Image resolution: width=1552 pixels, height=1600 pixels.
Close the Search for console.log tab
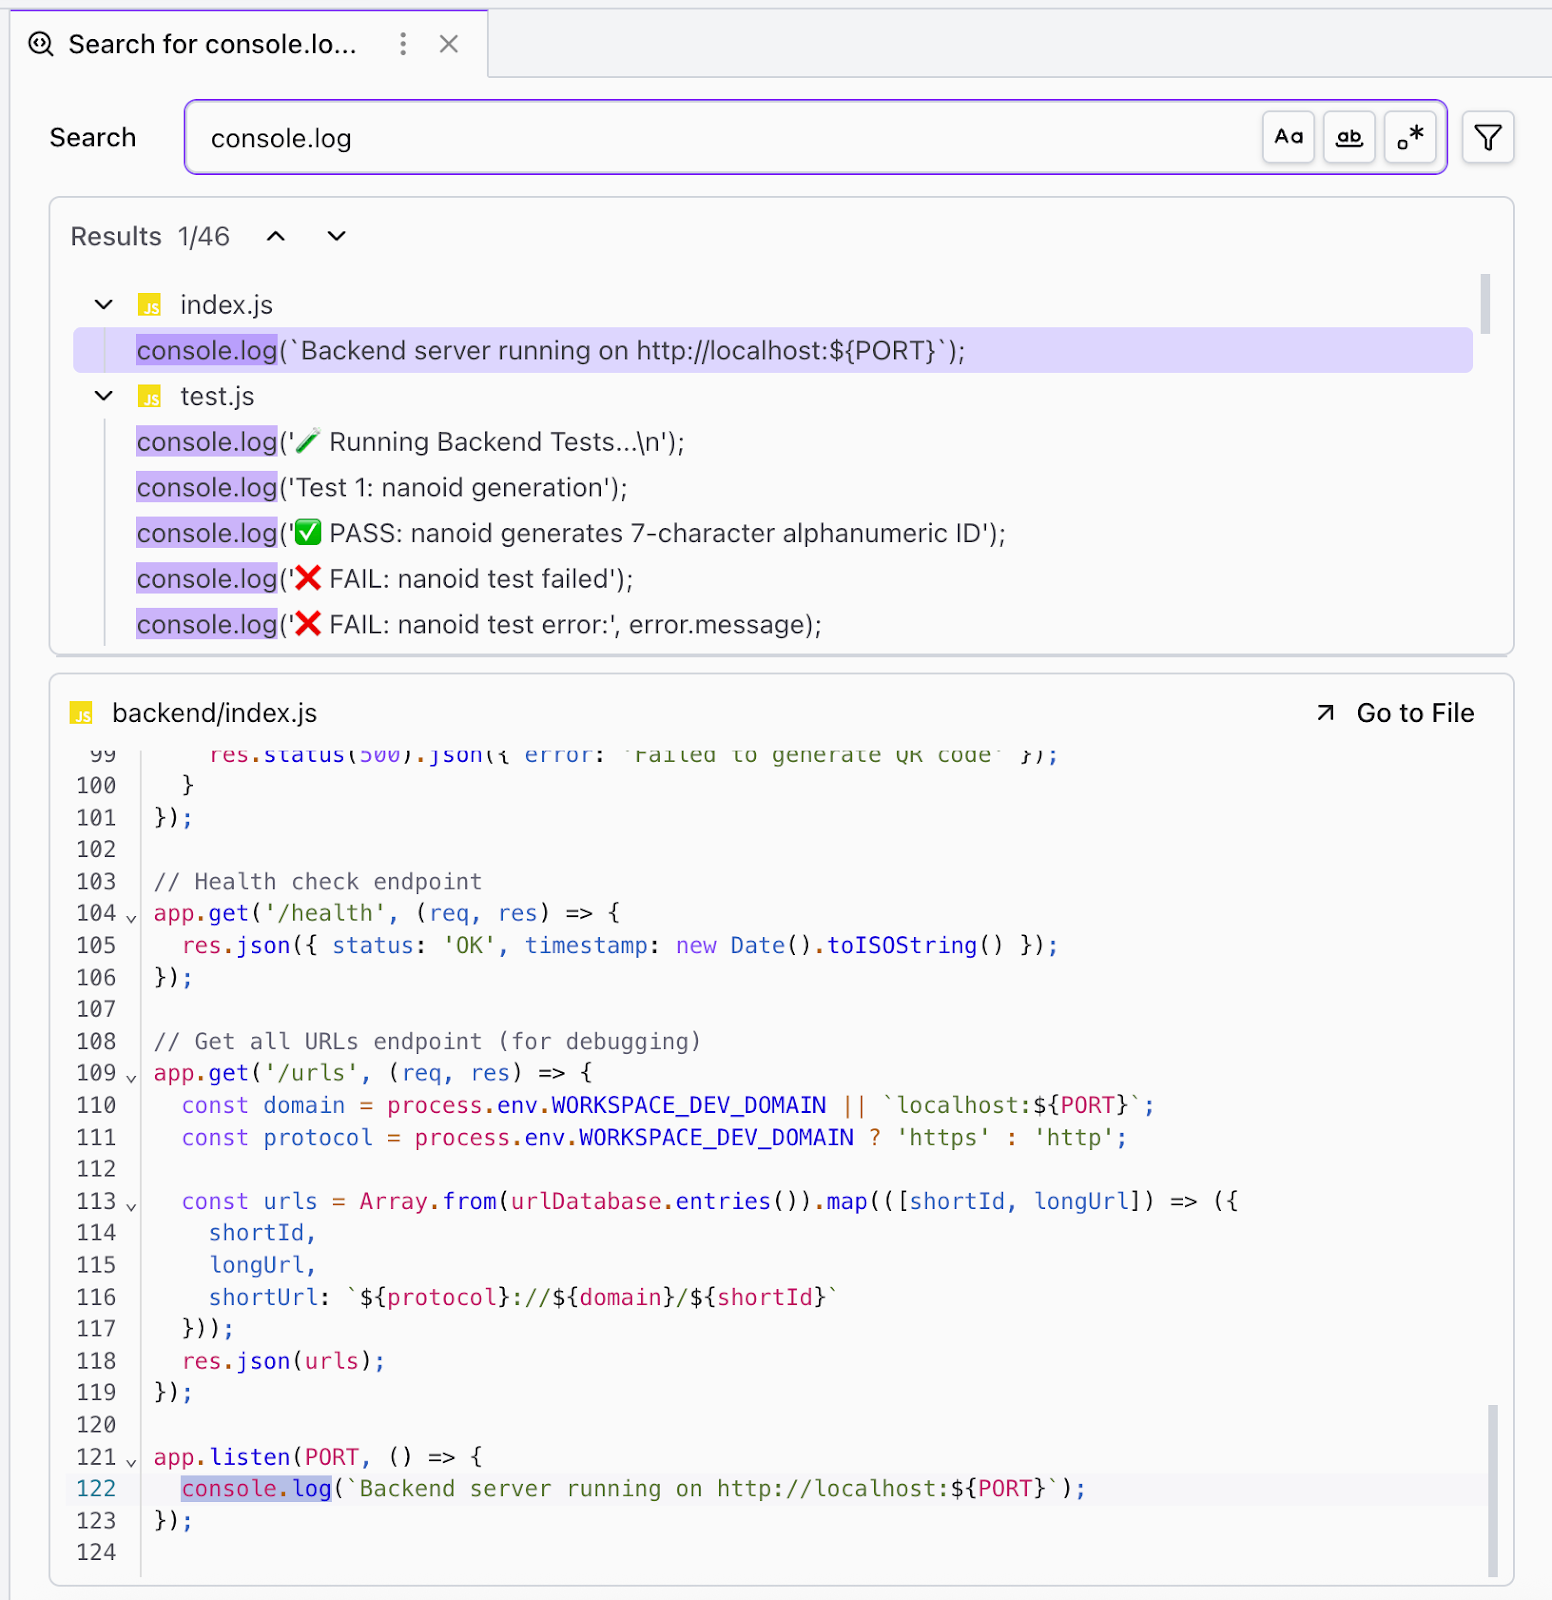pyautogui.click(x=449, y=44)
